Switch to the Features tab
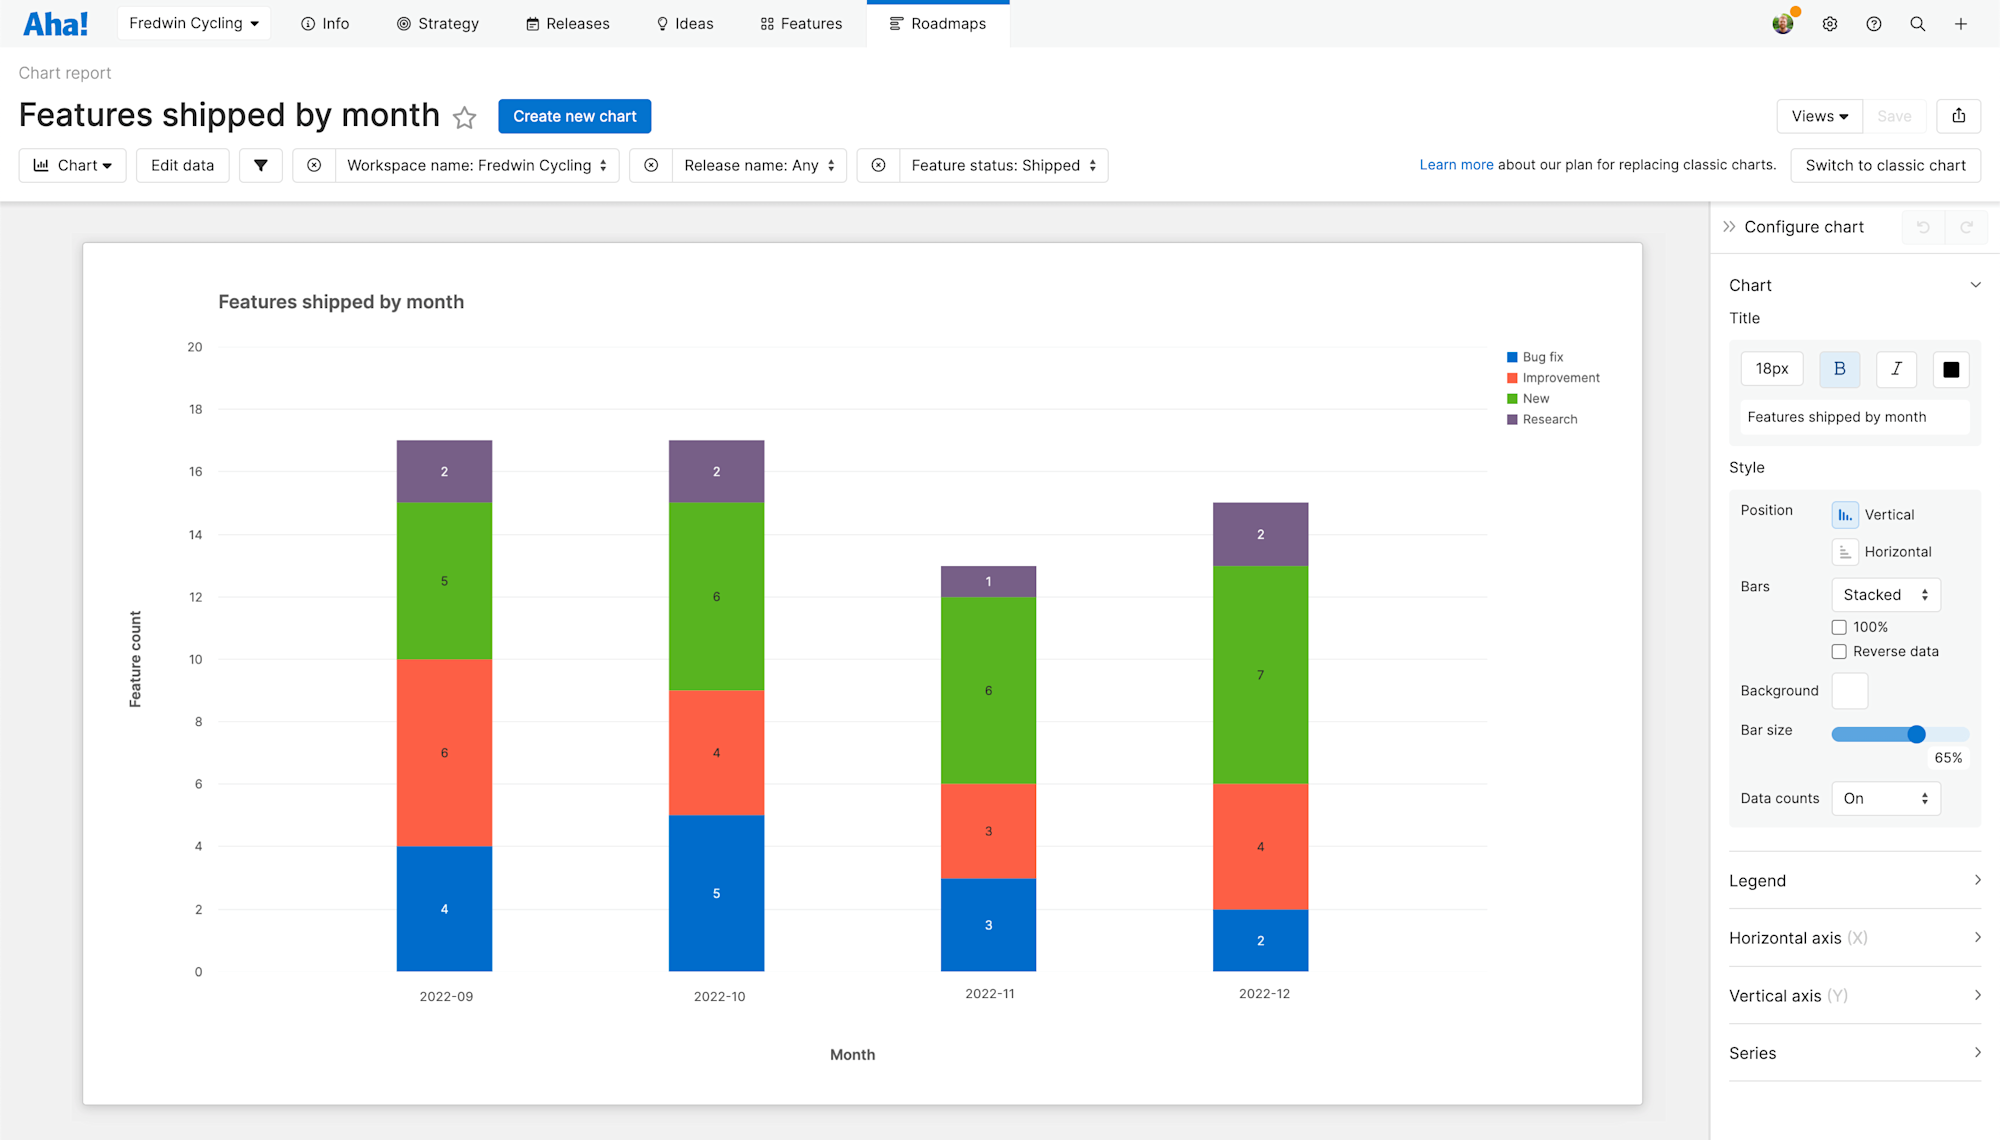Screen dimensions: 2000x1140 coord(800,23)
